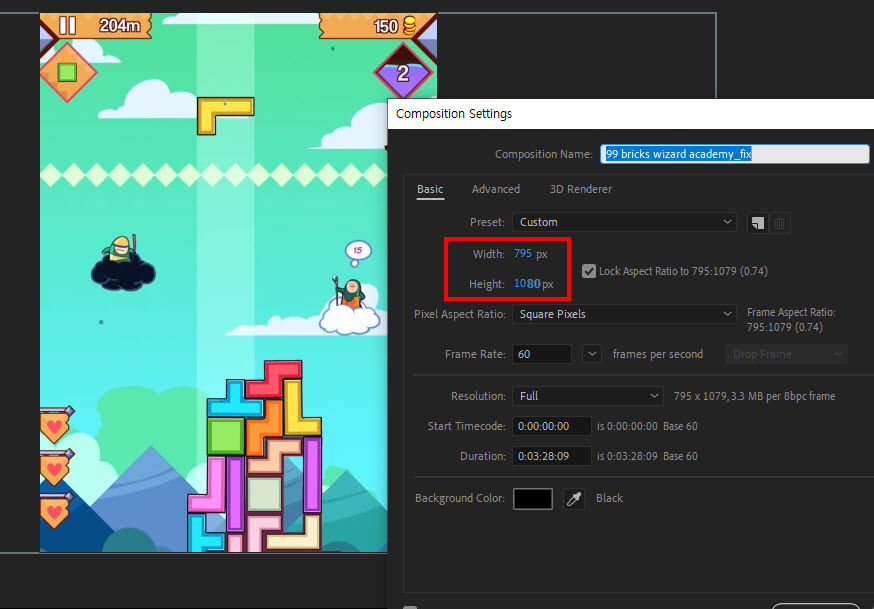This screenshot has height=609, width=874.
Task: Click the bottom heart life badge
Action: click(x=55, y=510)
